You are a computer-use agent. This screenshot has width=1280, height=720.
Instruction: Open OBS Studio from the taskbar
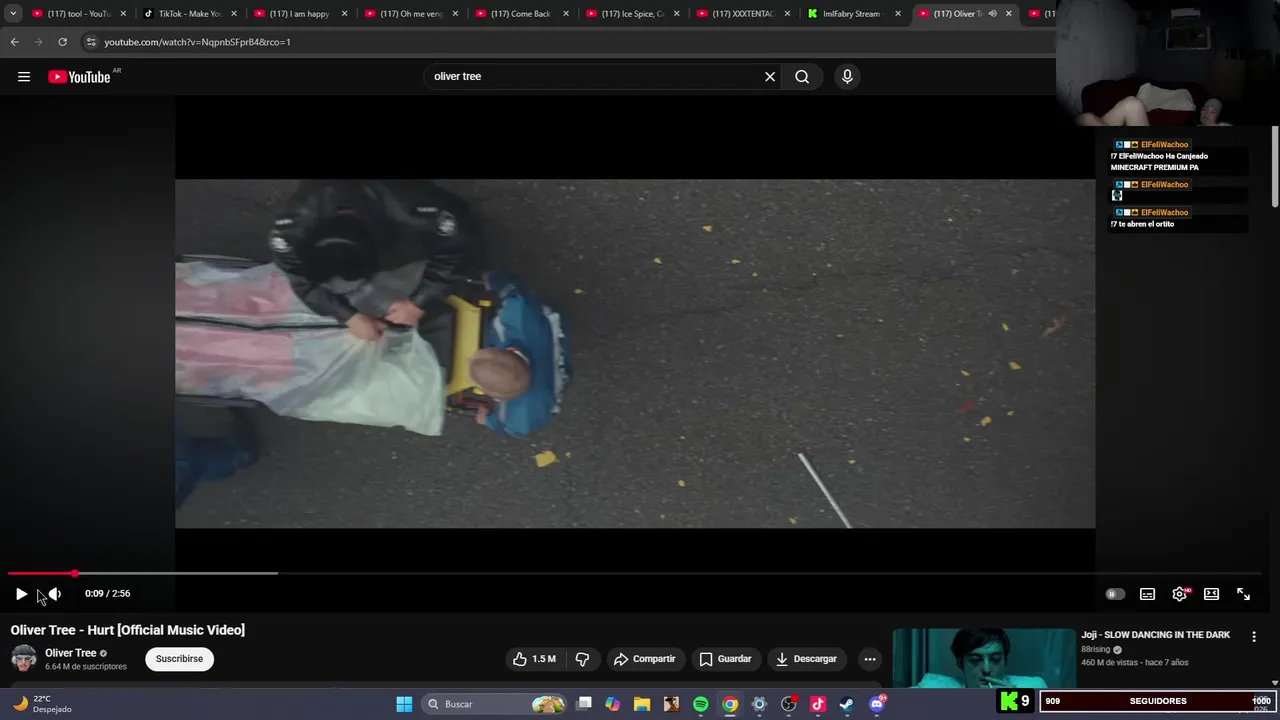pyautogui.click(x=789, y=704)
